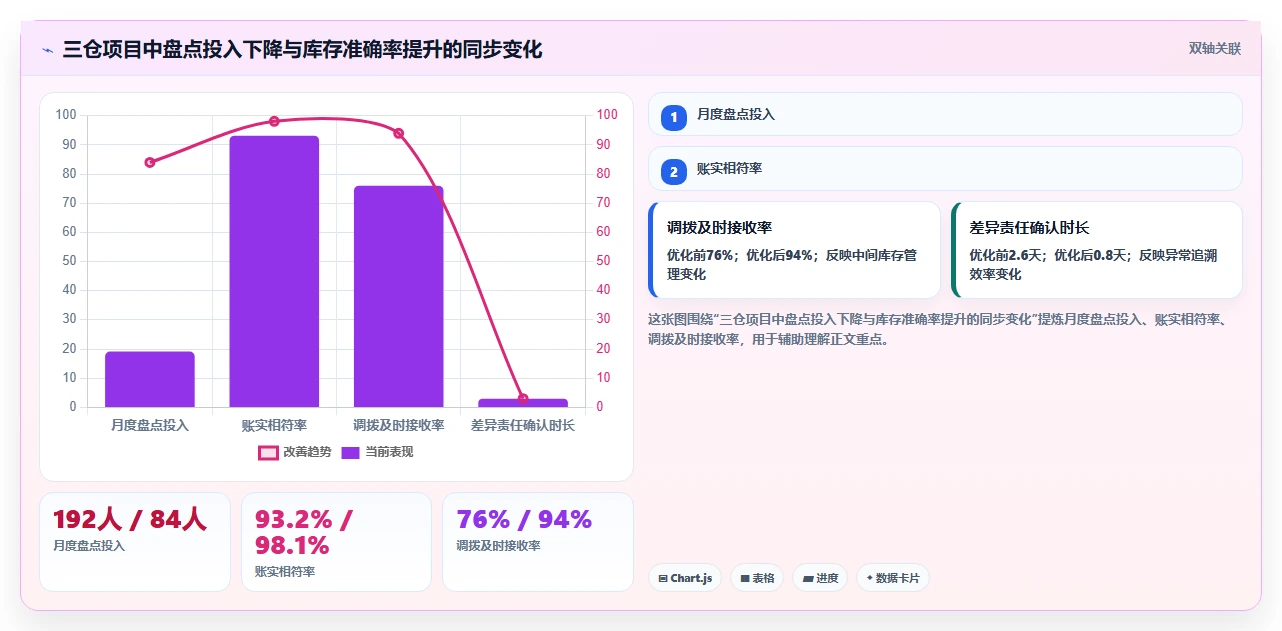The width and height of the screenshot is (1282, 631).
Task: Click the x-axis label 月度盘点投入
Action: (x=150, y=425)
